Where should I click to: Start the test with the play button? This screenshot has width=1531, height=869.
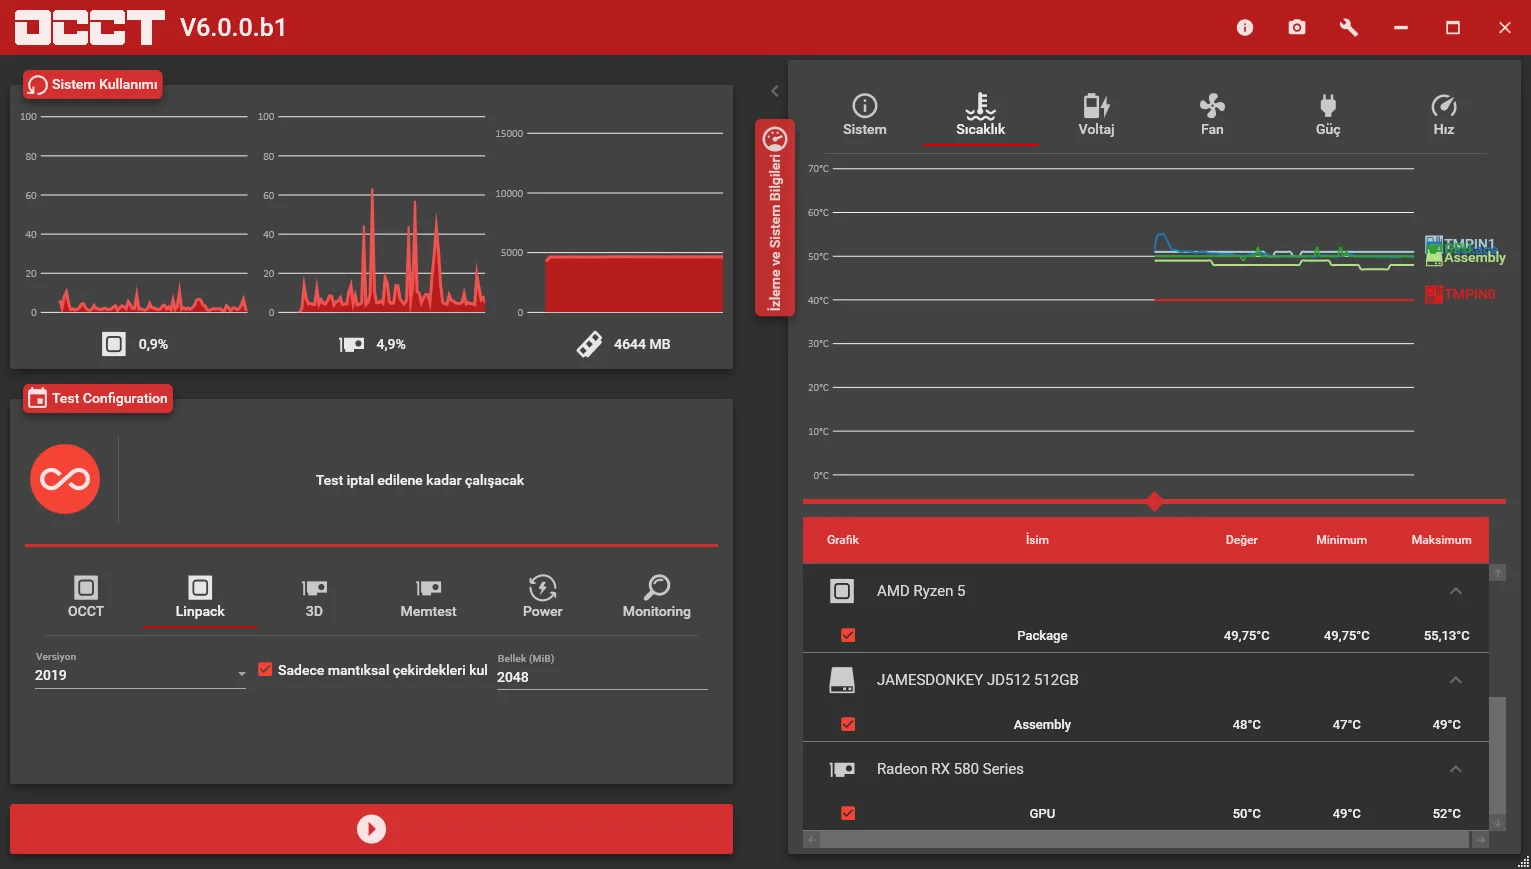point(371,829)
